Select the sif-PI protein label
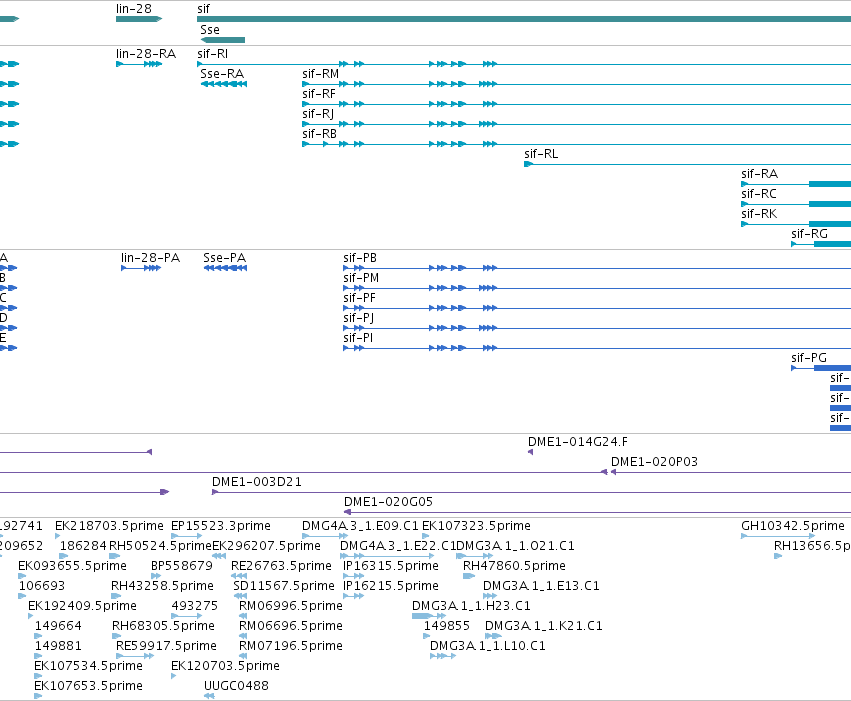851x701 pixels. (x=358, y=339)
